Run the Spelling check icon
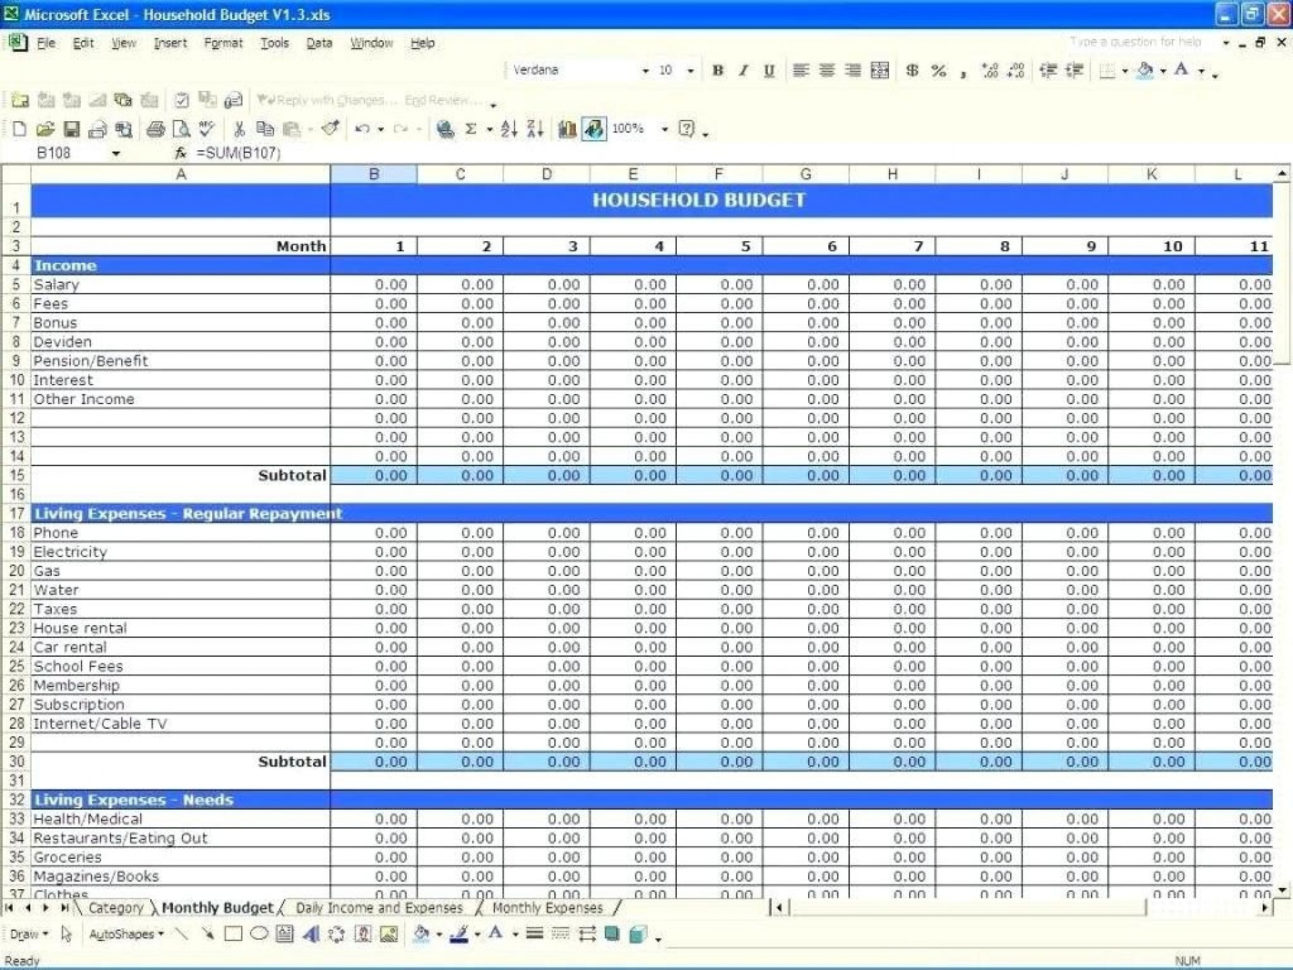 click(x=206, y=128)
